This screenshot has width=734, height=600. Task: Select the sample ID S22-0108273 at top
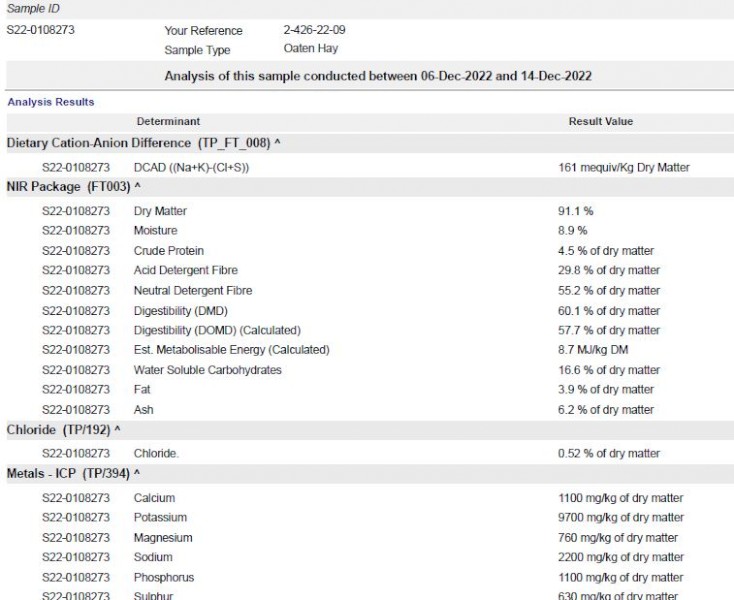pyautogui.click(x=40, y=30)
